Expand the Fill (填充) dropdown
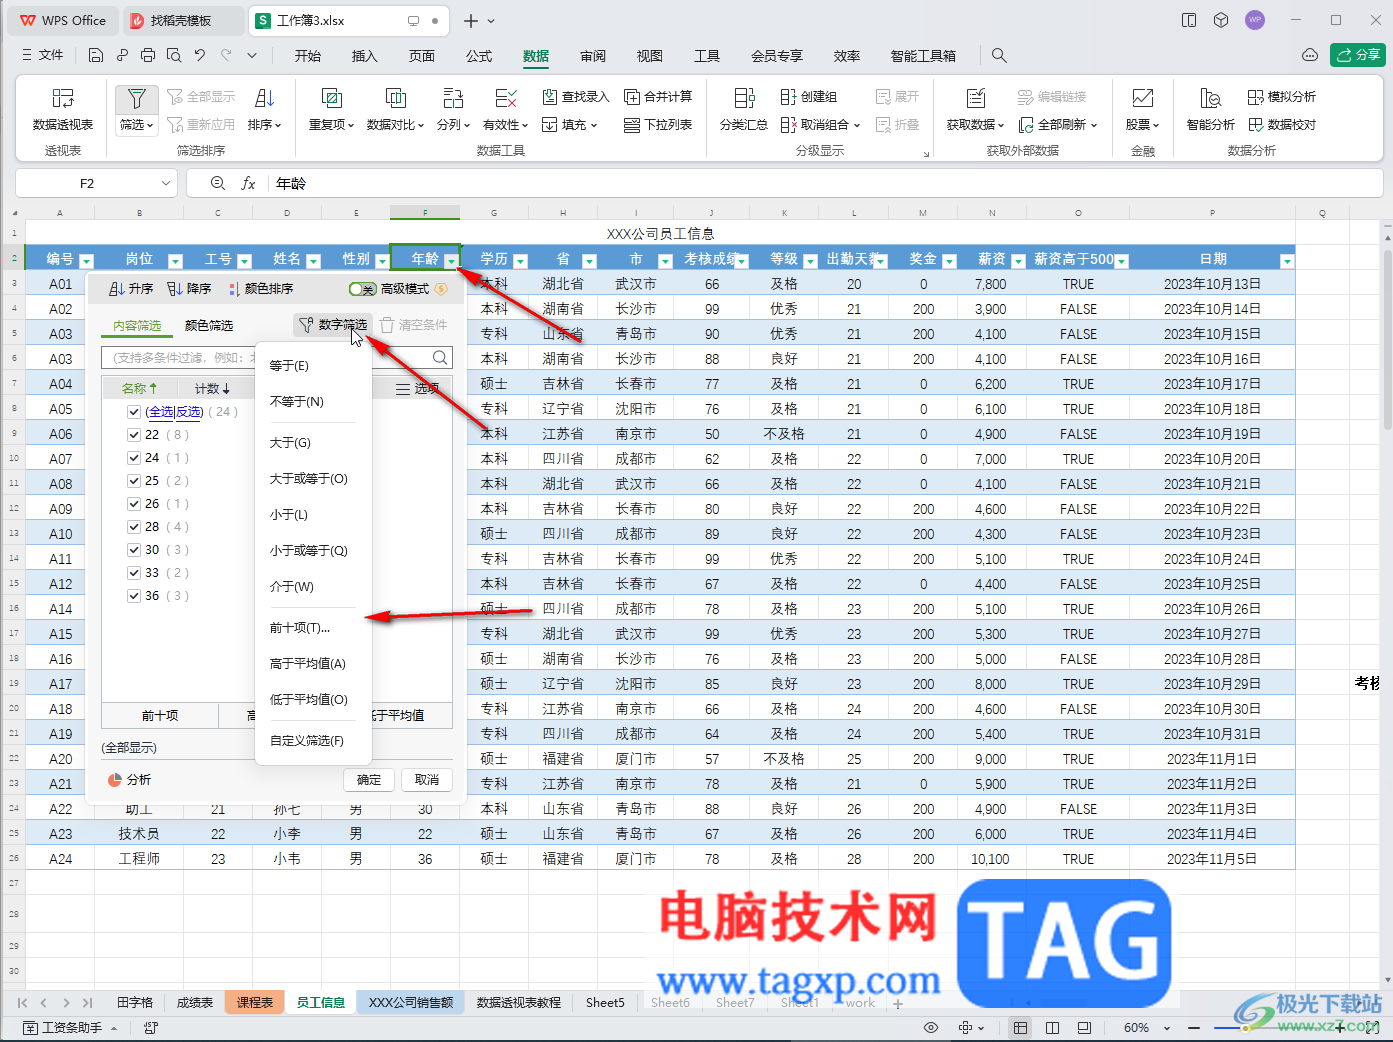 (x=594, y=125)
